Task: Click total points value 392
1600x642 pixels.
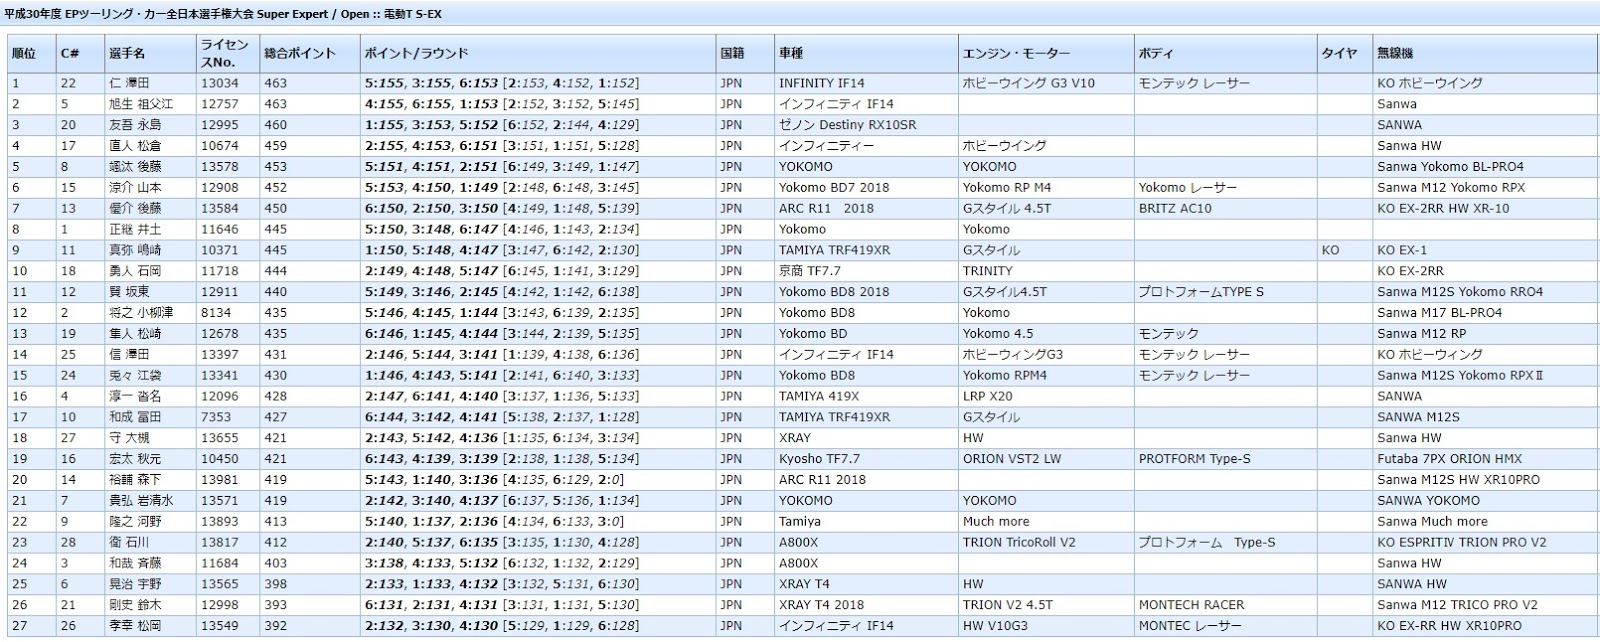Action: point(275,626)
